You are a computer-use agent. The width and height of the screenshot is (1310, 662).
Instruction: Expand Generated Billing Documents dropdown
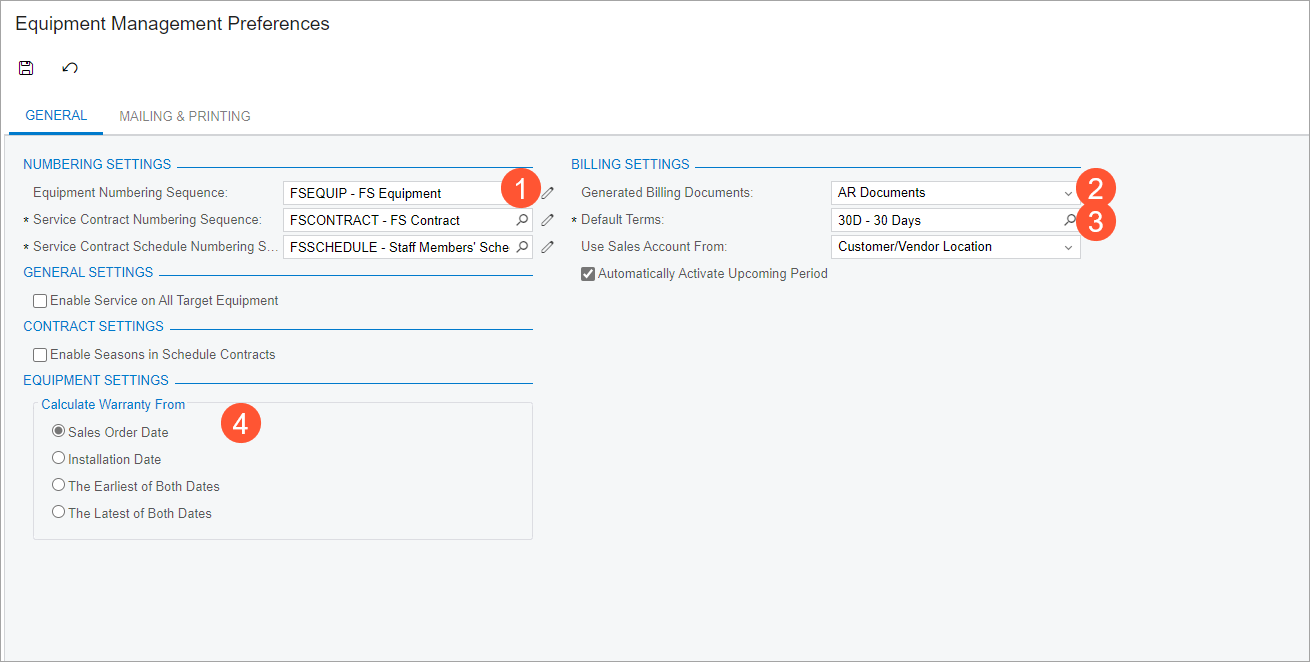pyautogui.click(x=1068, y=193)
